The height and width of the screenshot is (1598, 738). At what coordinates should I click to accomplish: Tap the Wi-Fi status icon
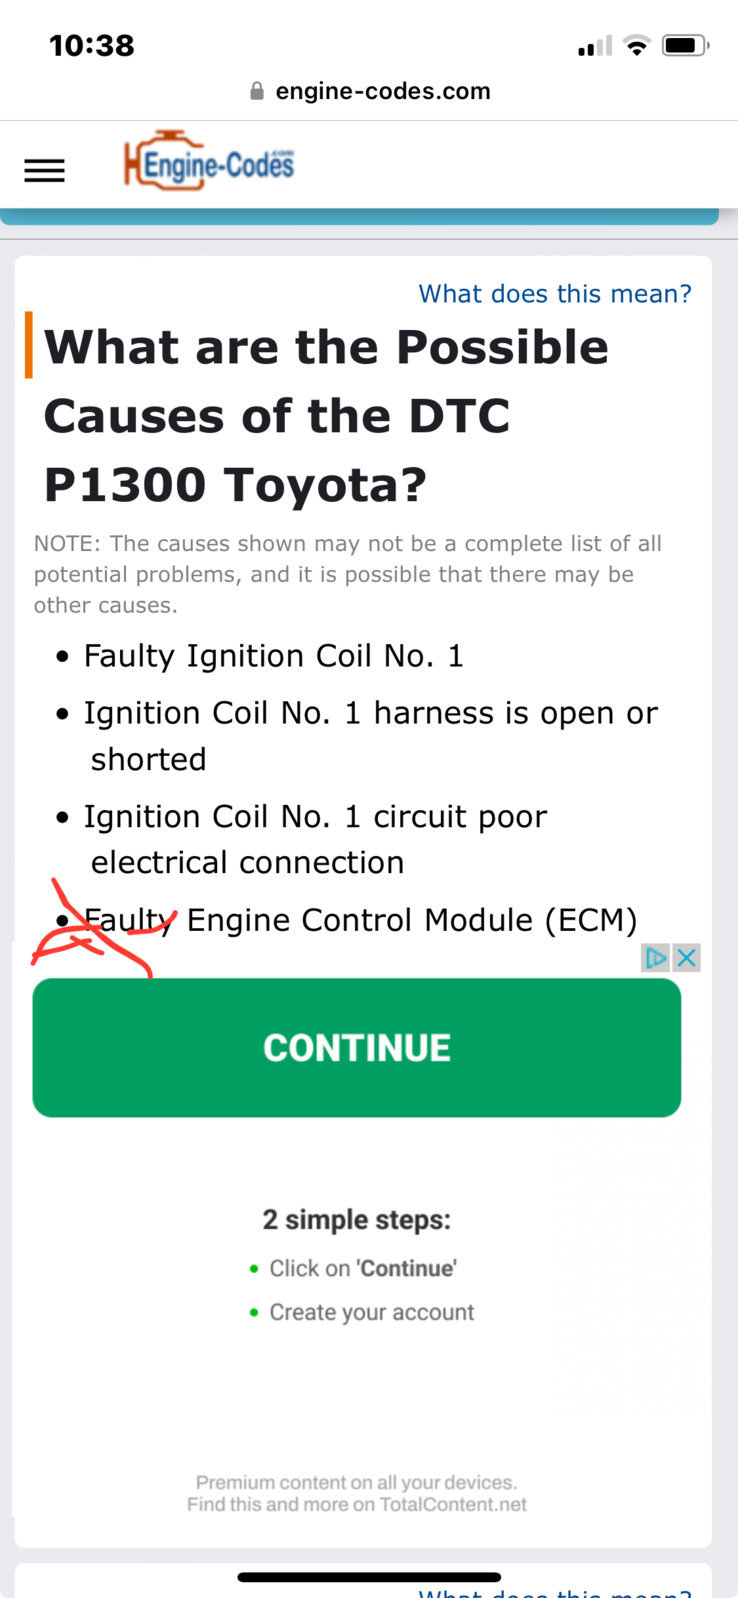(636, 45)
